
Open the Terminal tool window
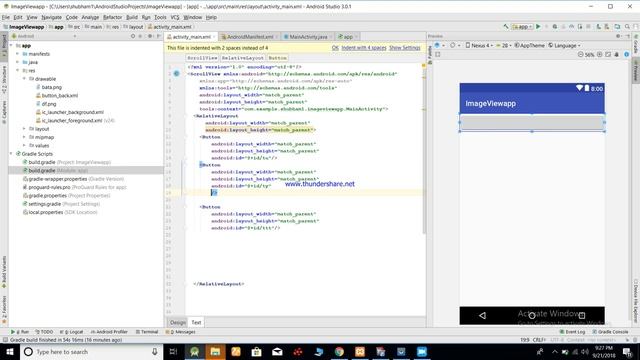pyautogui.click(x=147, y=332)
